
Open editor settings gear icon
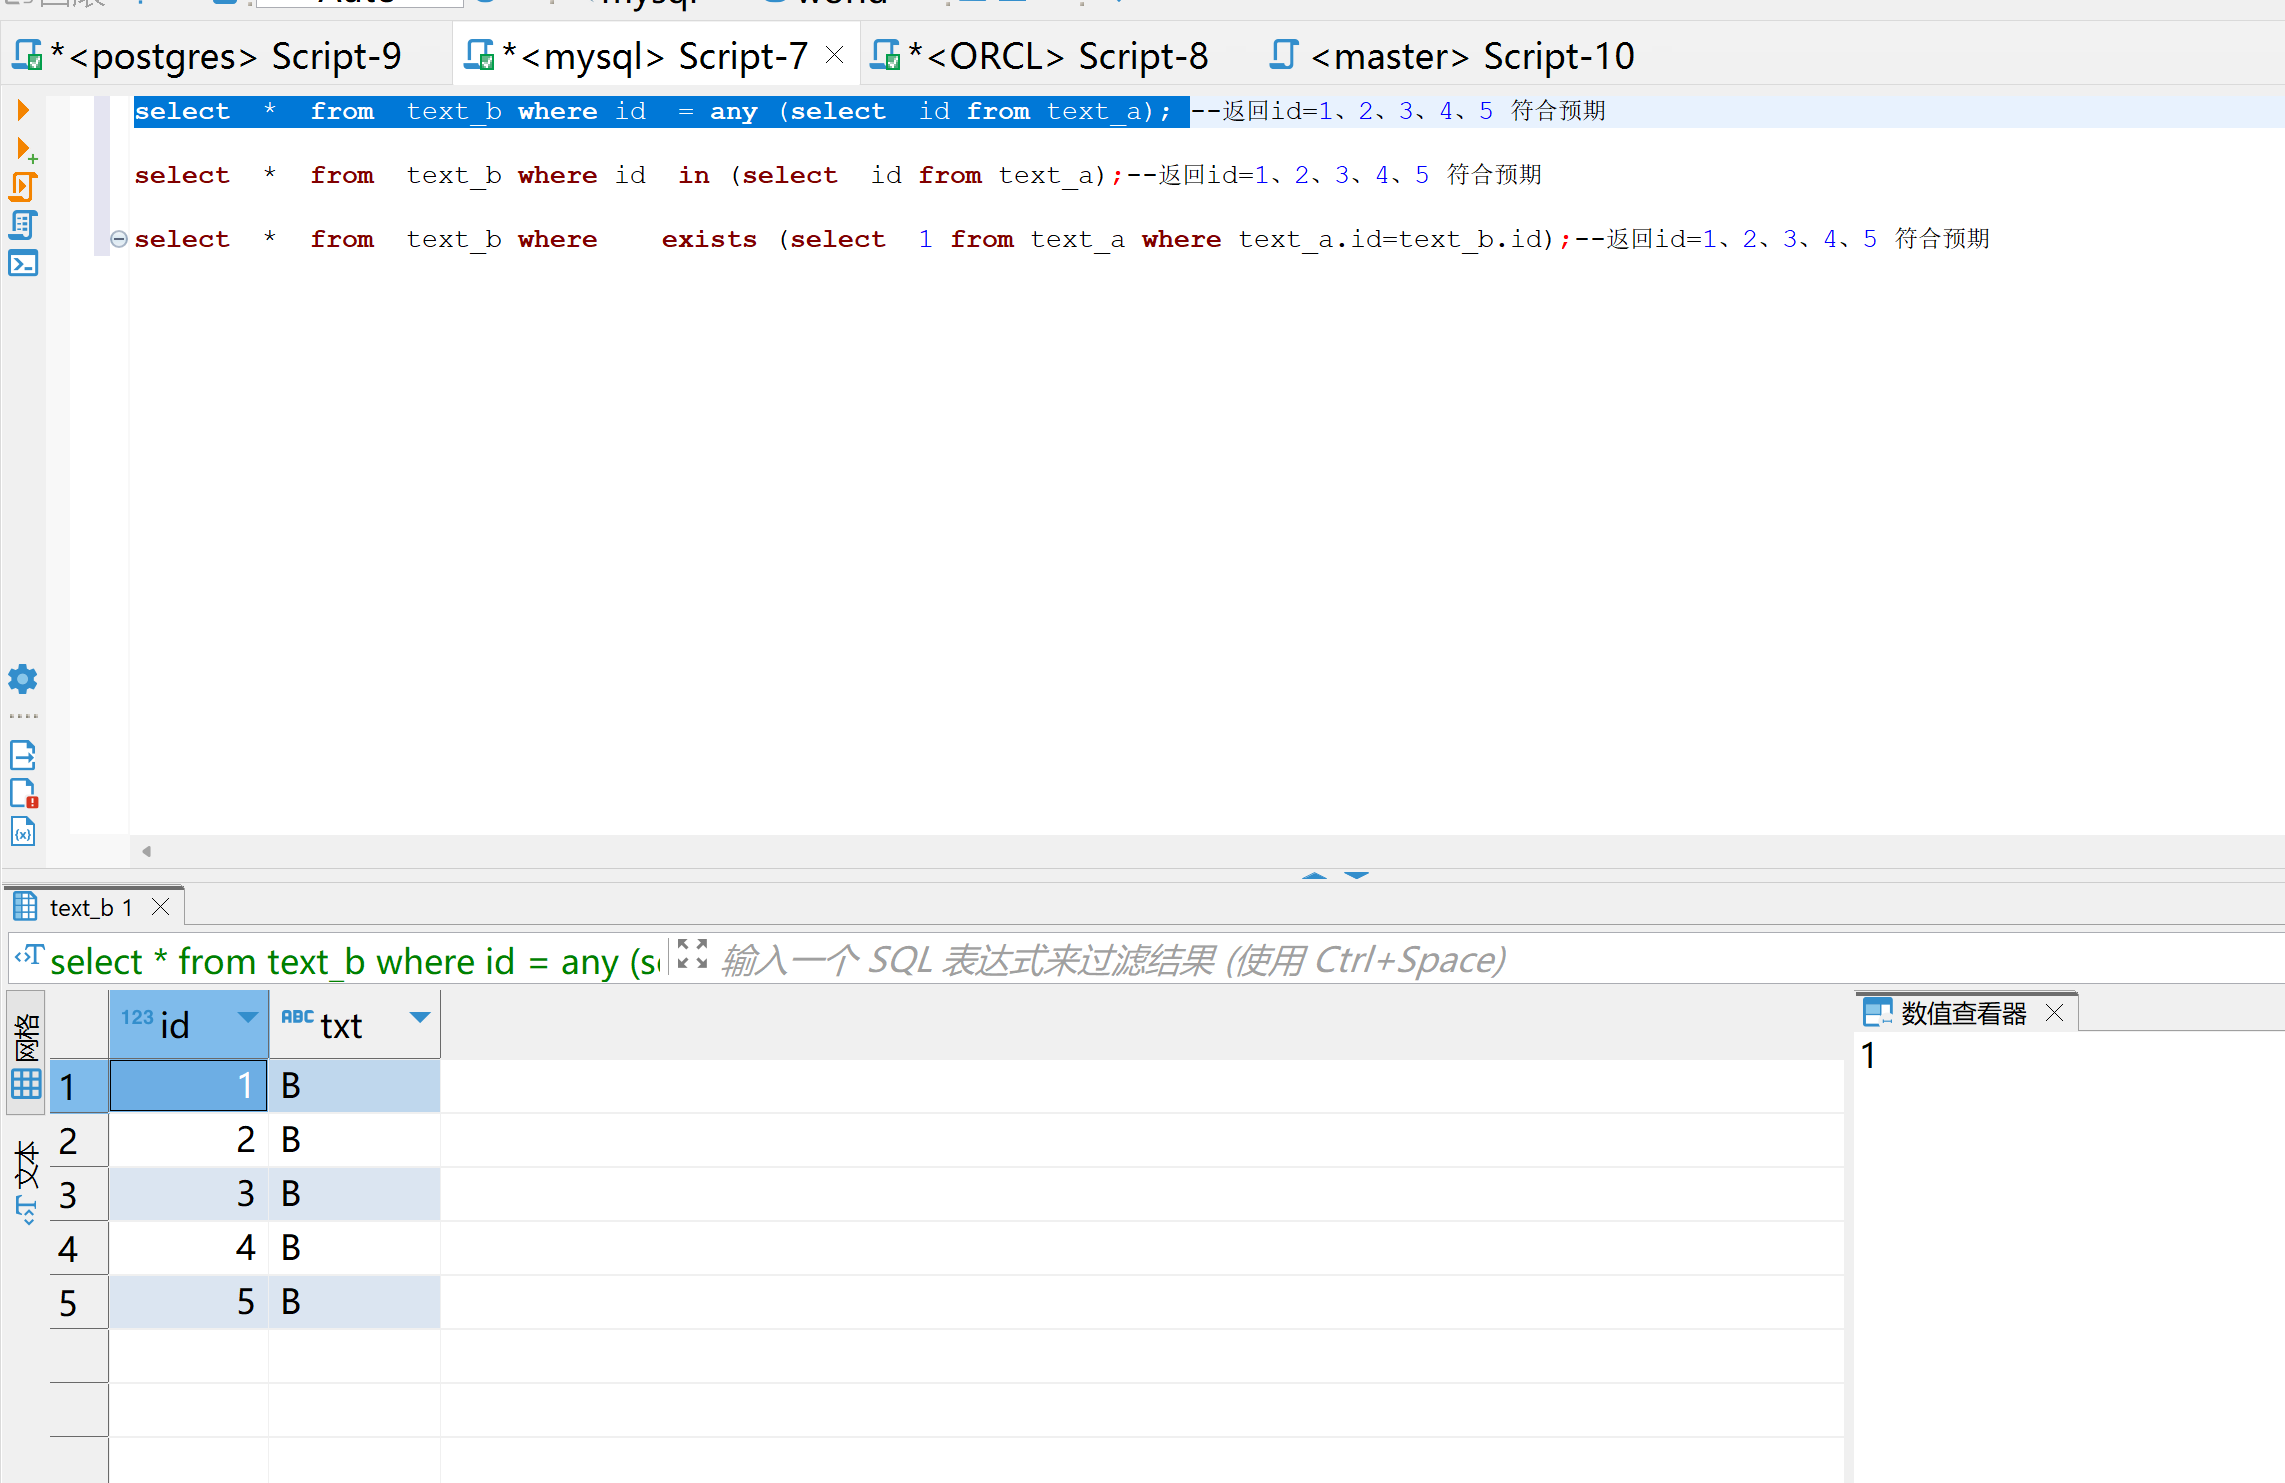[x=23, y=679]
